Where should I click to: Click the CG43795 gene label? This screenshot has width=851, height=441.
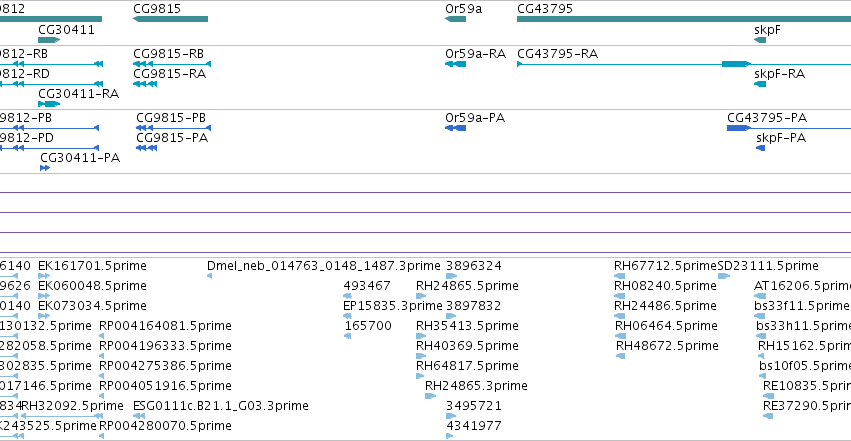point(545,9)
